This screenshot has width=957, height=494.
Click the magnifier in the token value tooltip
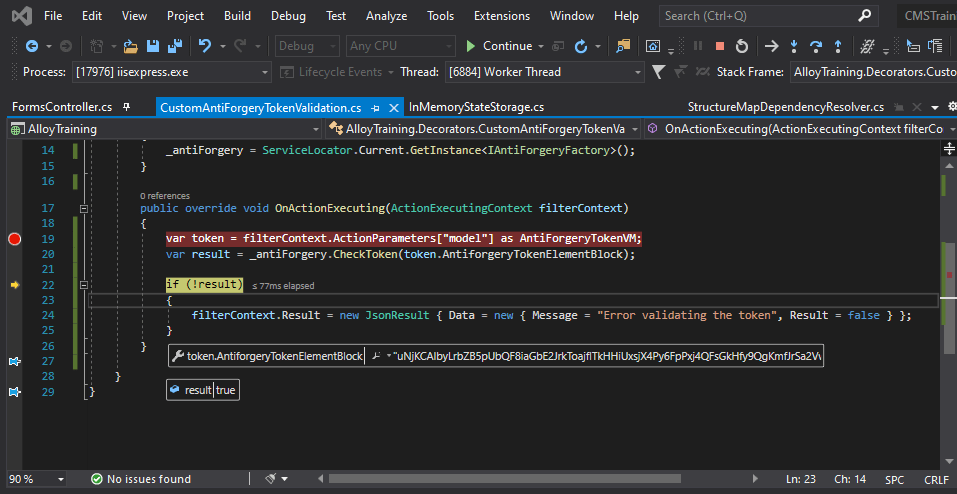pyautogui.click(x=377, y=356)
